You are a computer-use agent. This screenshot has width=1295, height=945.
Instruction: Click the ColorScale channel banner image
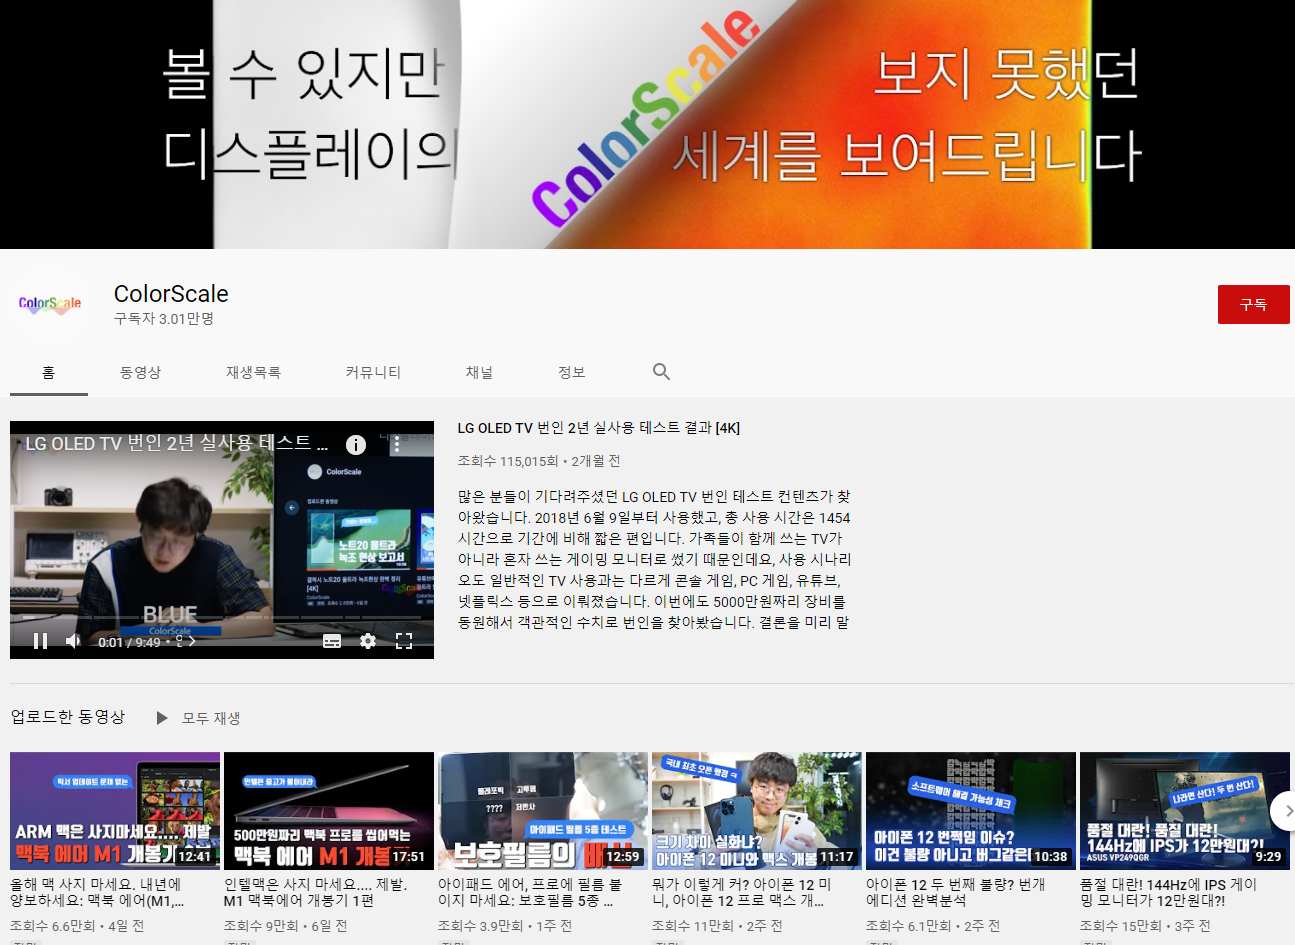coord(647,124)
